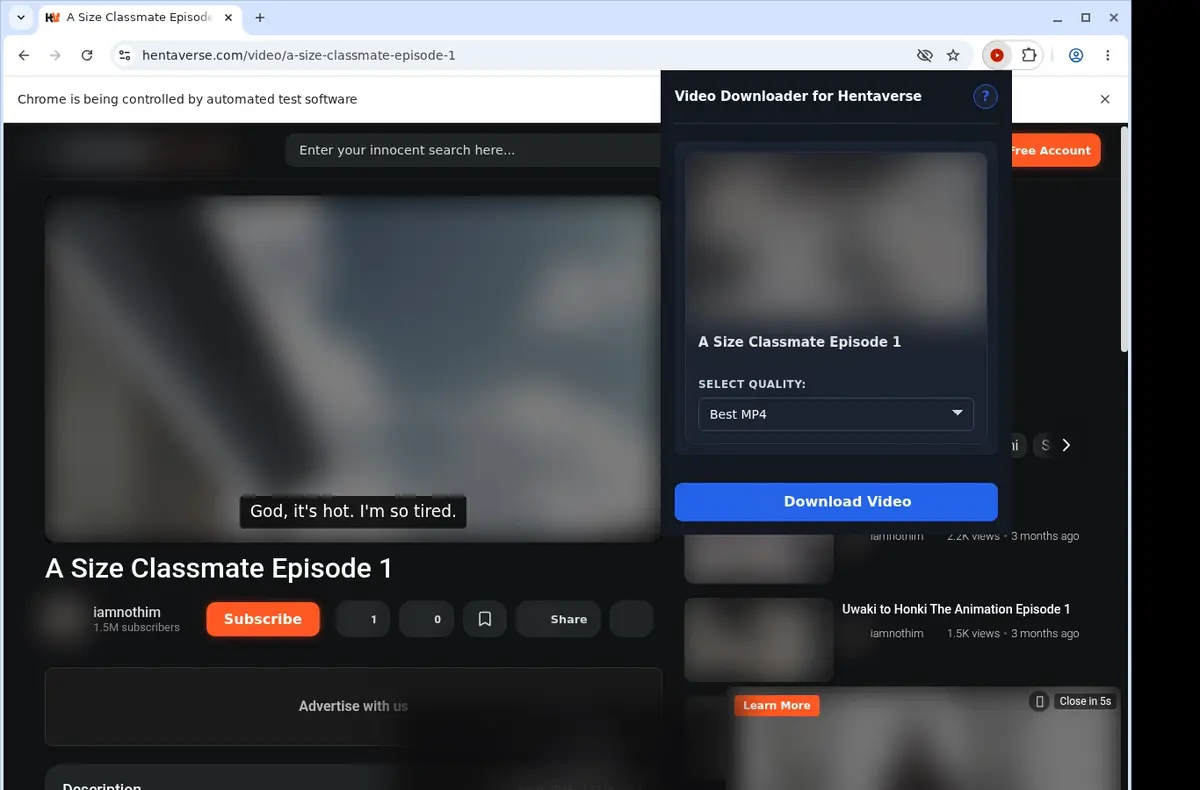Open the Best MP4 quality dropdown
Image resolution: width=1200 pixels, height=790 pixels.
[836, 414]
